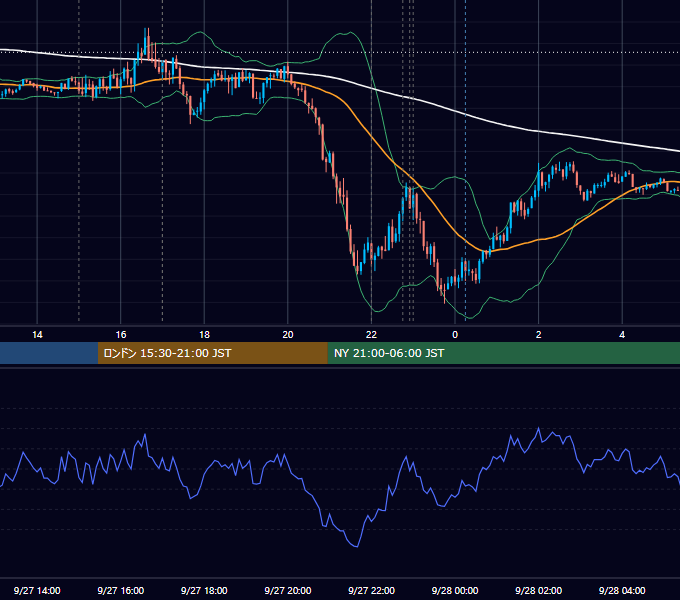Viewport: 680px width, 600px height.
Task: Click the hour 22 axis label
Action: tap(371, 335)
